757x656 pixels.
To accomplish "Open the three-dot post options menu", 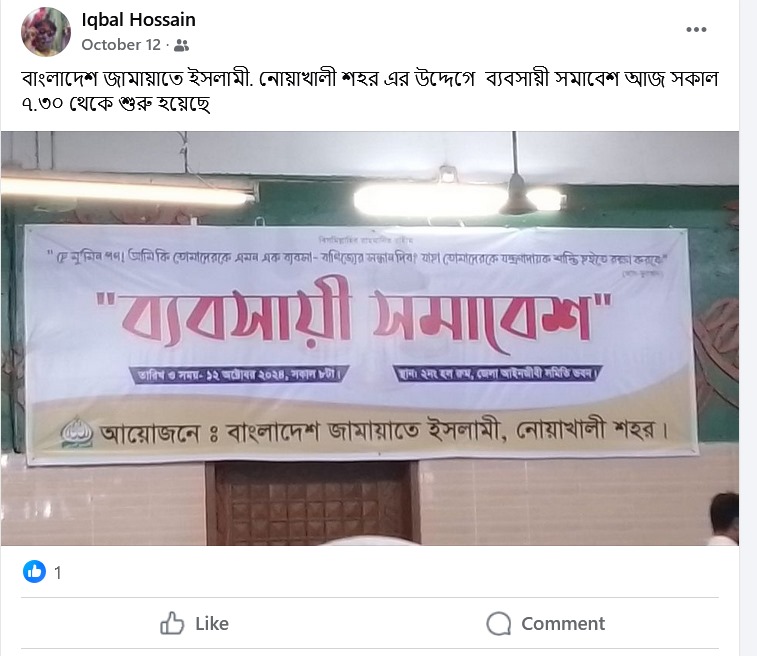I will [696, 29].
